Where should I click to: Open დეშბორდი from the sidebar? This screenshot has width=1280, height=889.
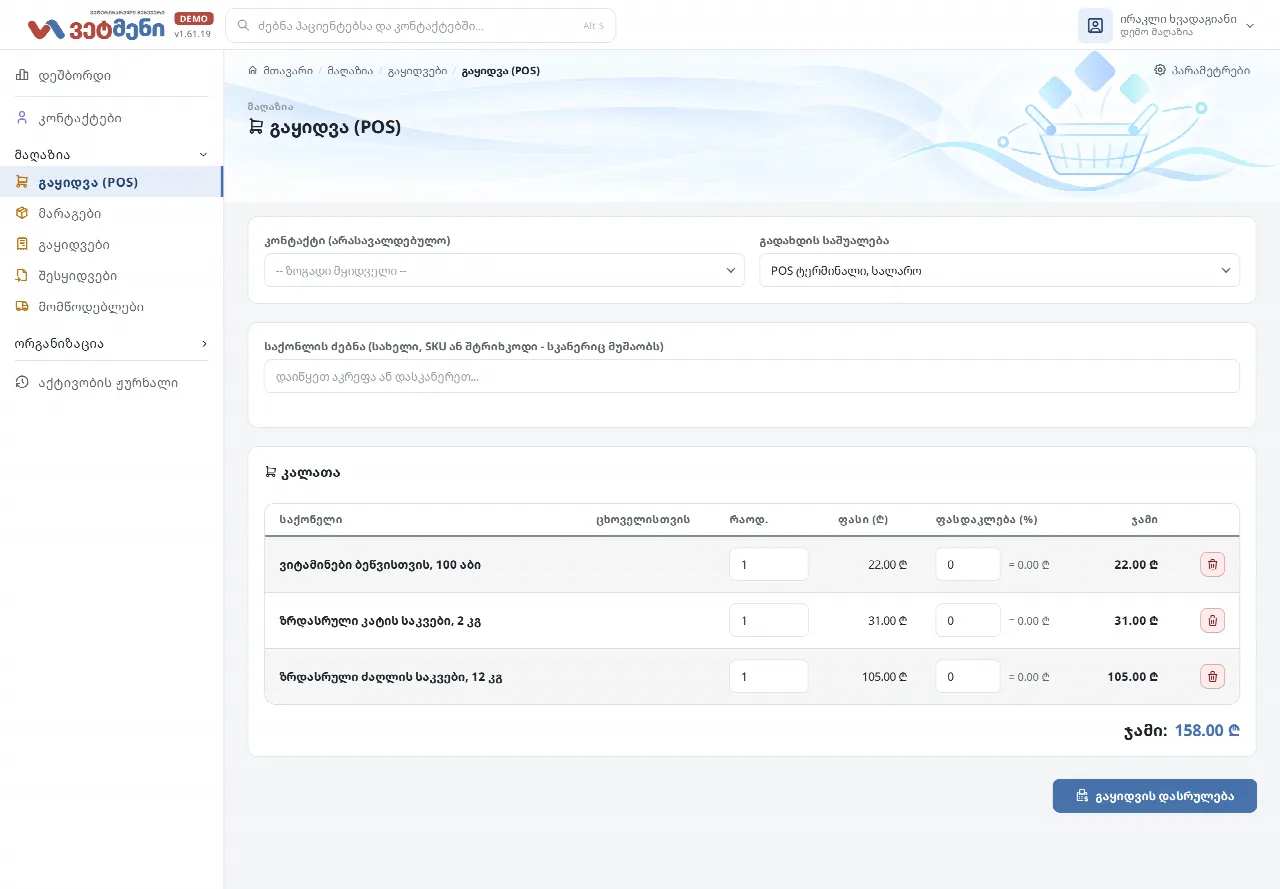point(111,75)
